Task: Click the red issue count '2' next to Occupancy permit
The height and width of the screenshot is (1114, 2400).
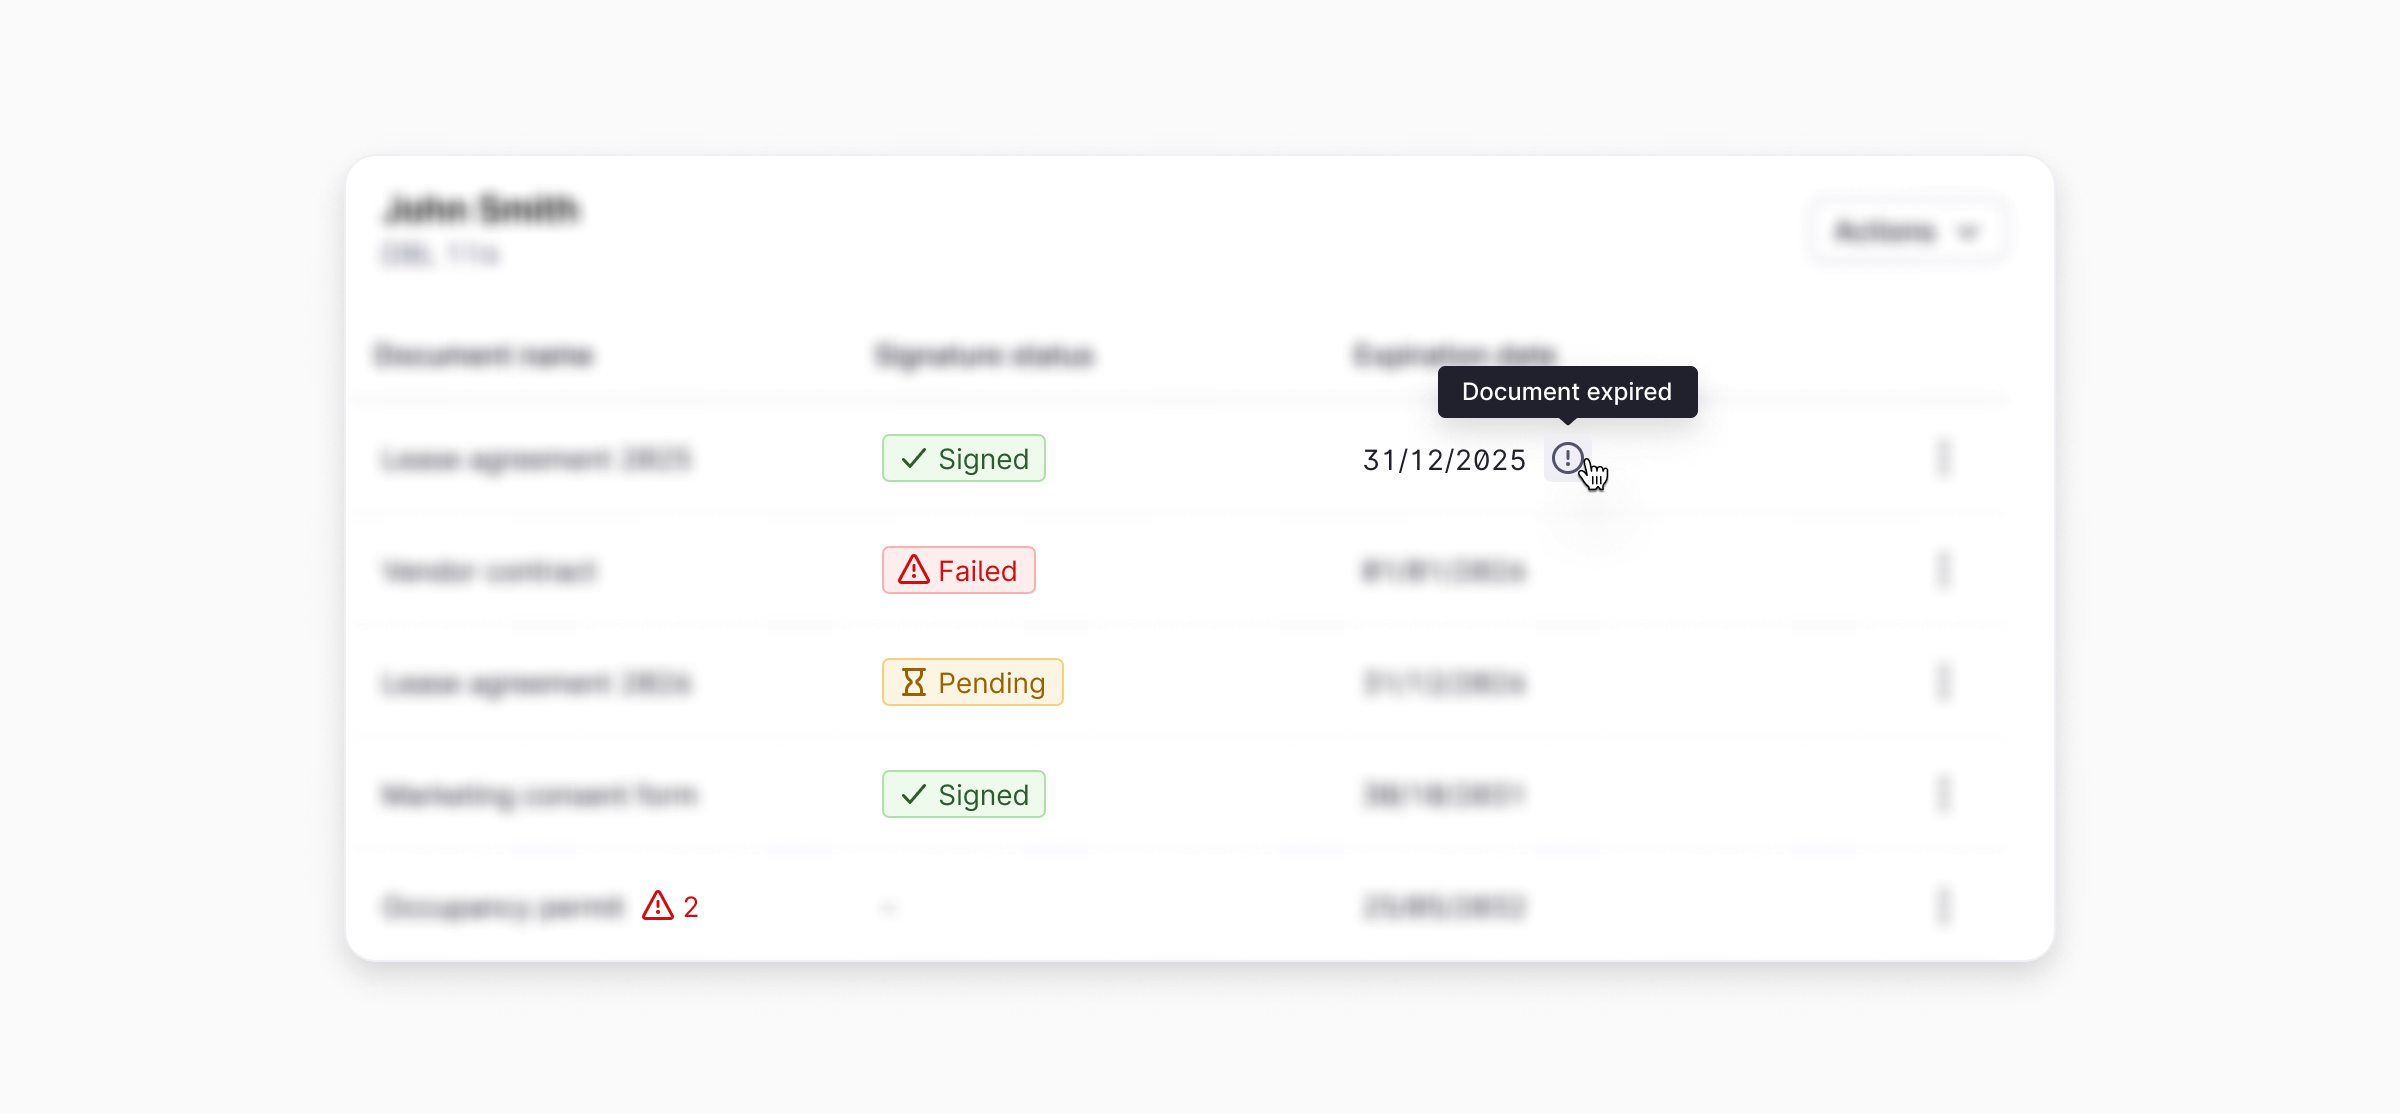Action: (691, 905)
